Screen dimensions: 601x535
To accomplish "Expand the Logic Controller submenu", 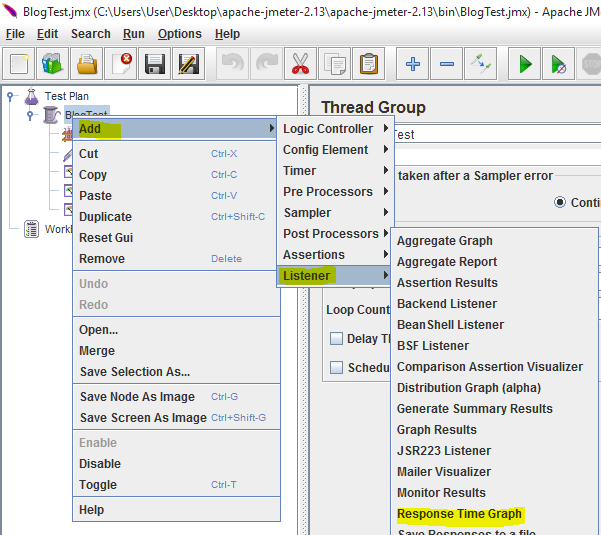I will pos(335,129).
